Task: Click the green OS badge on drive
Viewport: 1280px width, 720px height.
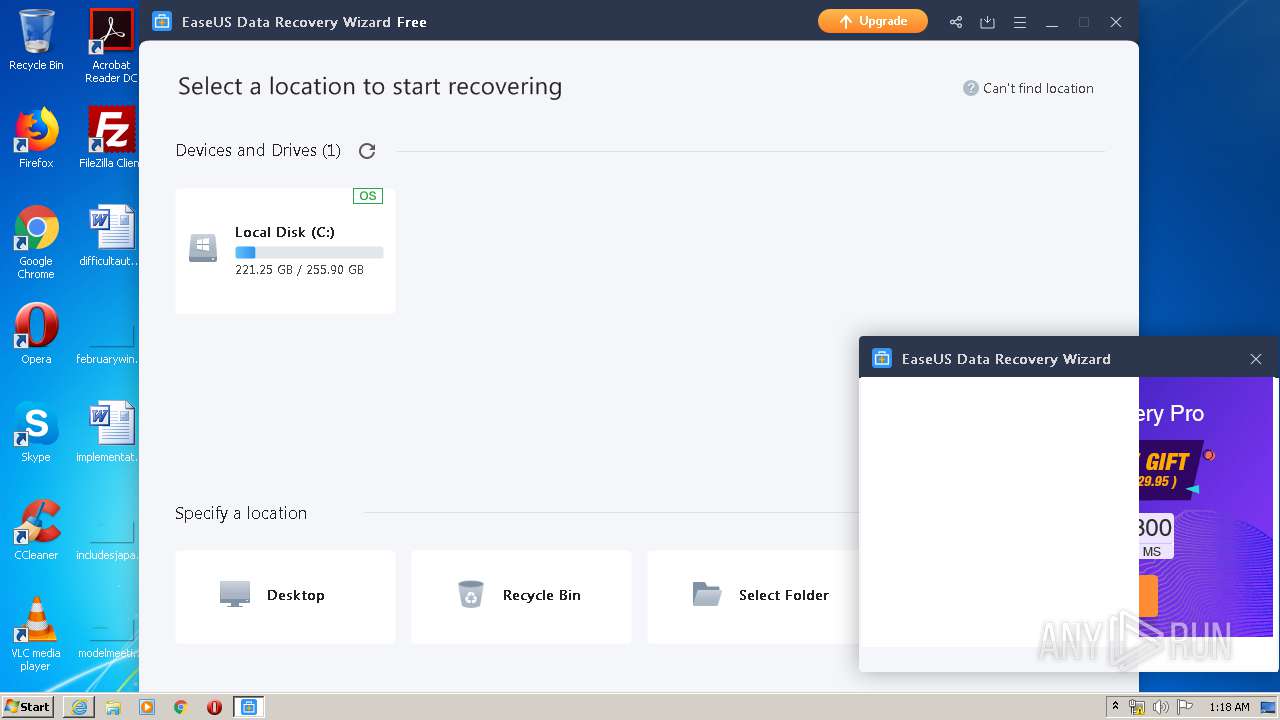Action: (368, 196)
